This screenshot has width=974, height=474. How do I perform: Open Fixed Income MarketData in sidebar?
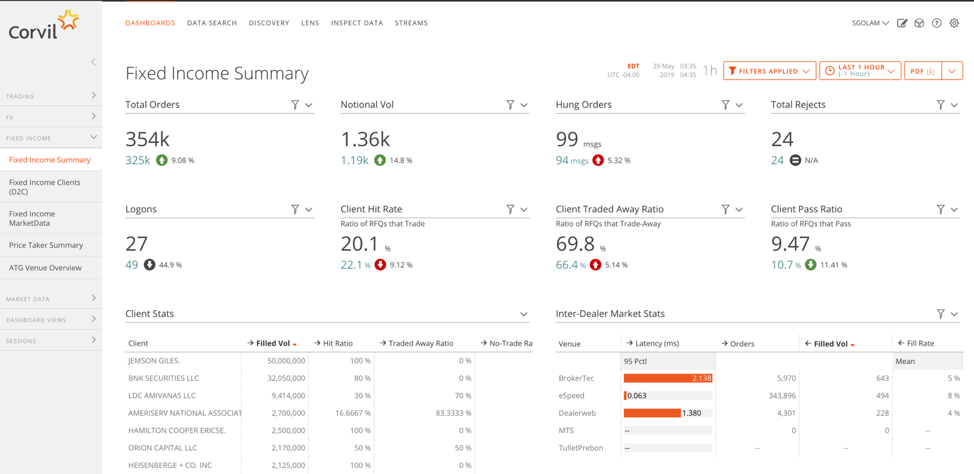51,218
